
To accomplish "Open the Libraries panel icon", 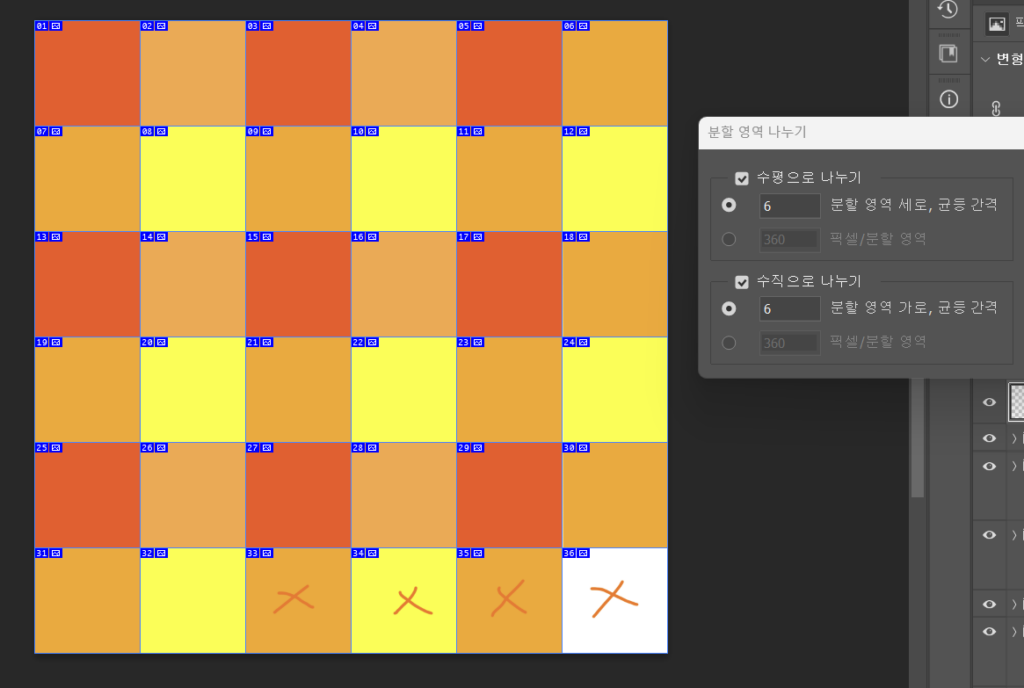I will (948, 54).
